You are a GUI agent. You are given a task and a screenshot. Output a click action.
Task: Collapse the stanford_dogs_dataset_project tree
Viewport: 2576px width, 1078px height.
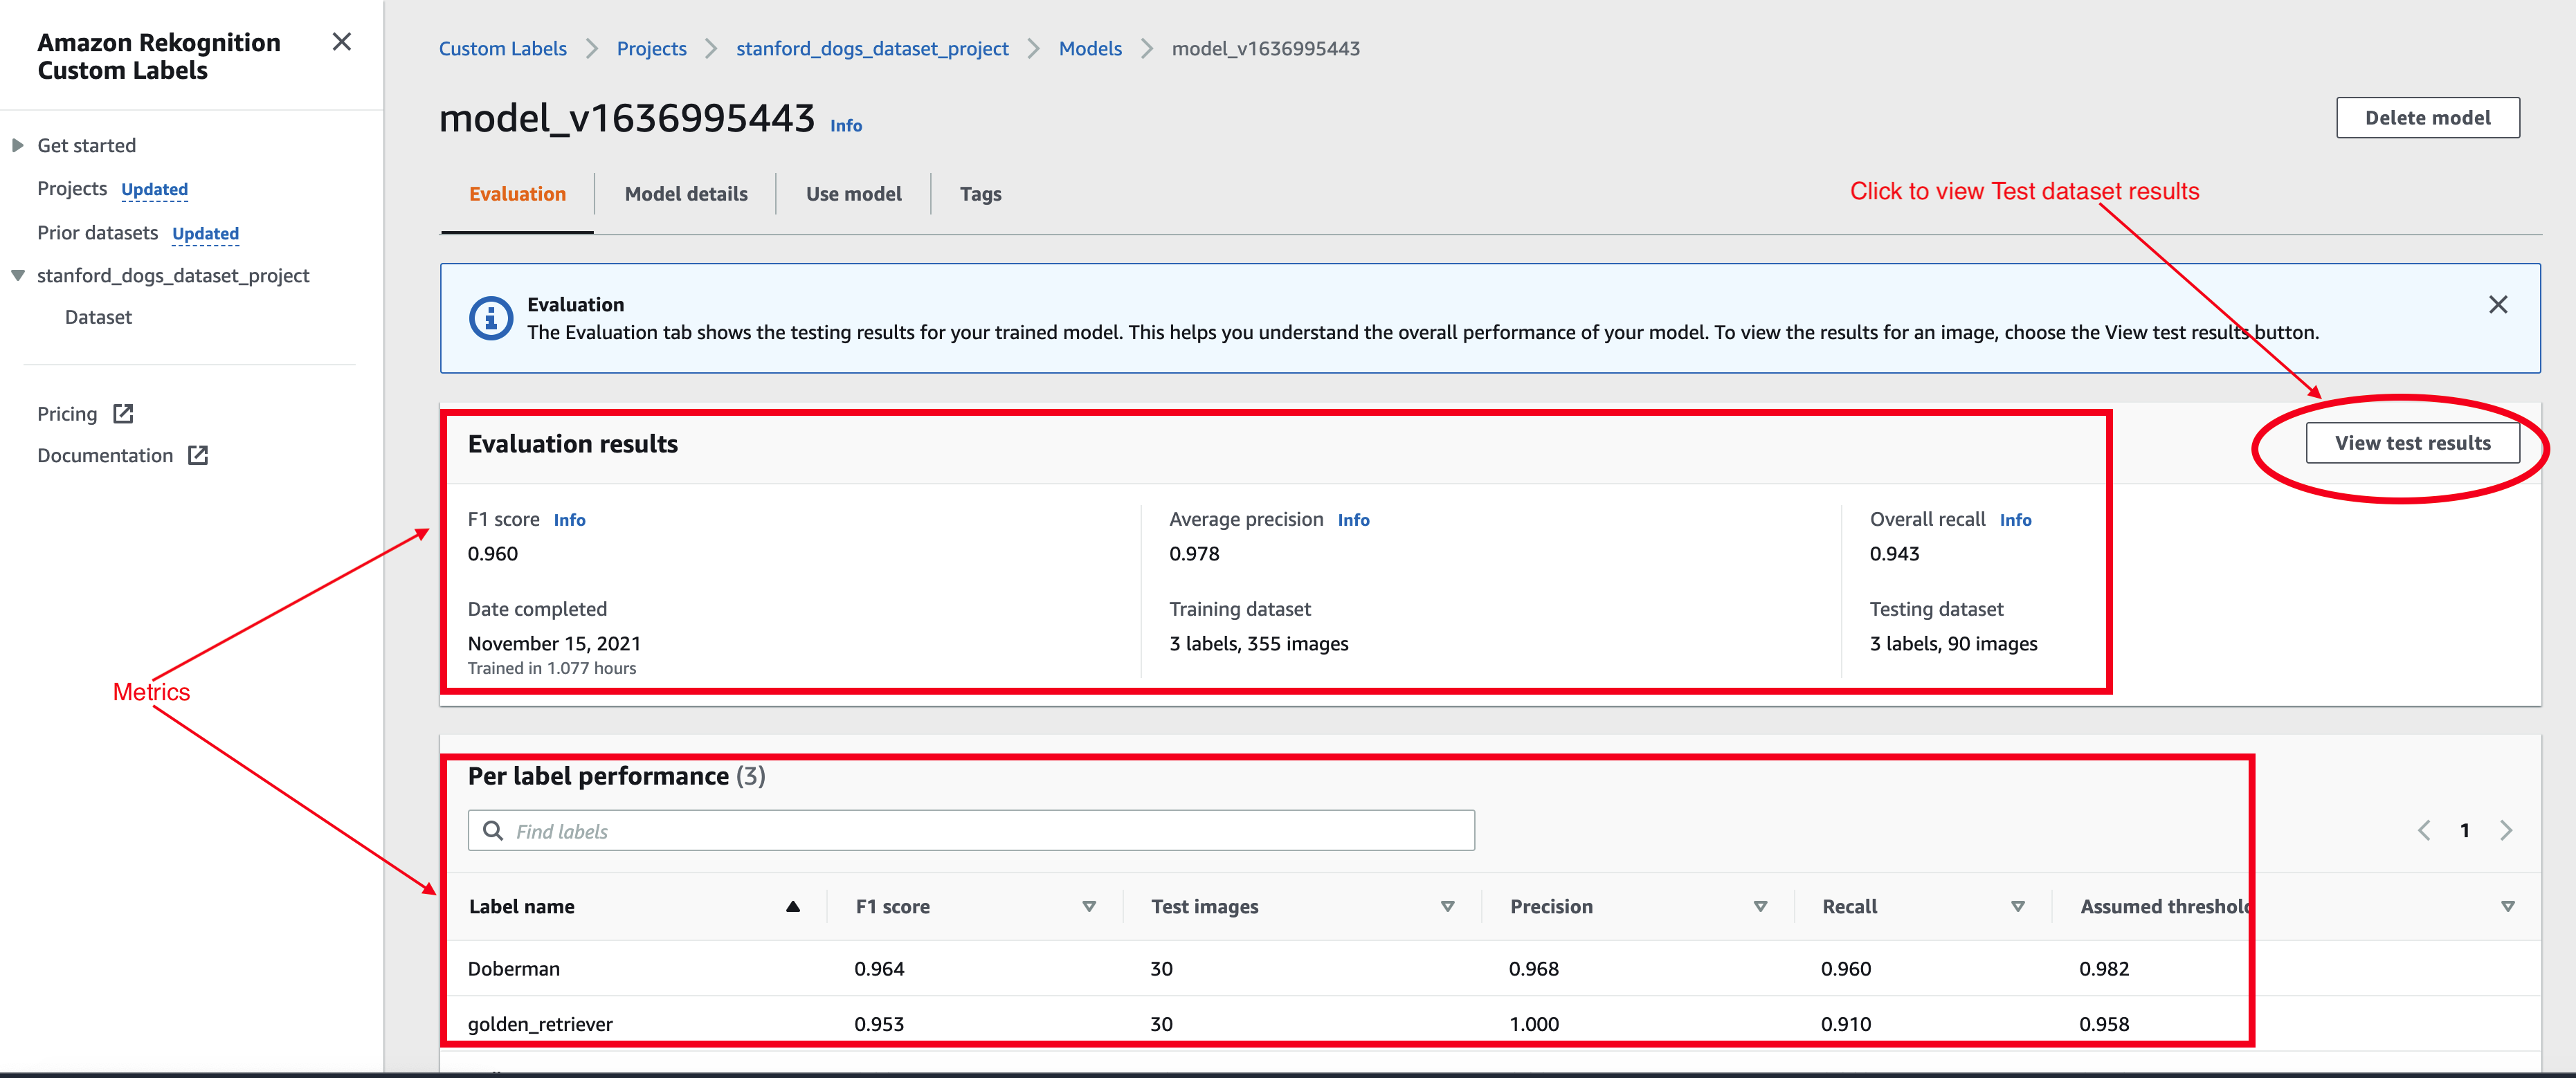[x=18, y=276]
